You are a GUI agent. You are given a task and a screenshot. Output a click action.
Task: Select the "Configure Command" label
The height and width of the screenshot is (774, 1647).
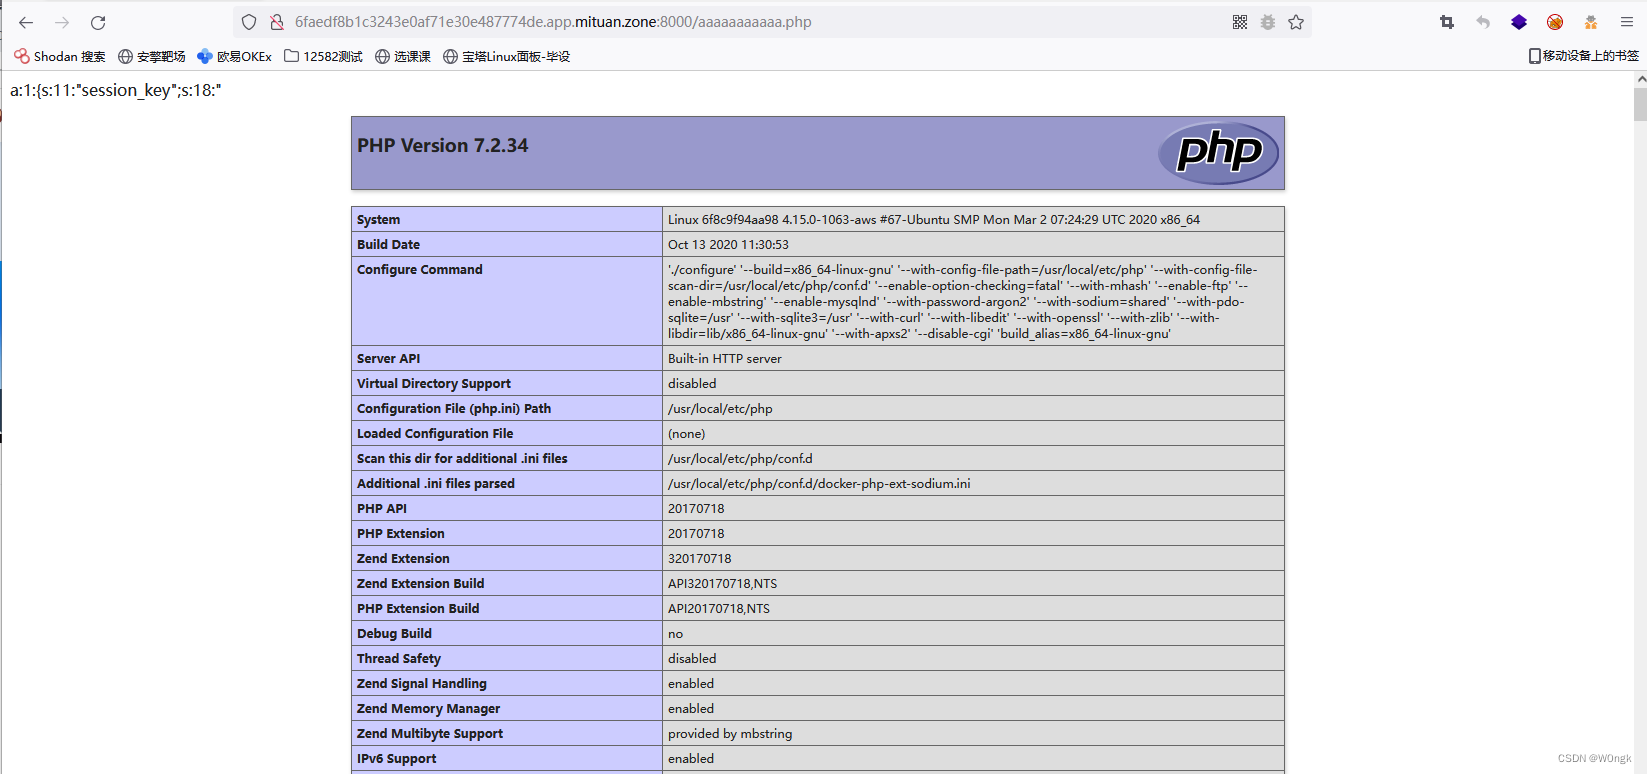pyautogui.click(x=419, y=270)
